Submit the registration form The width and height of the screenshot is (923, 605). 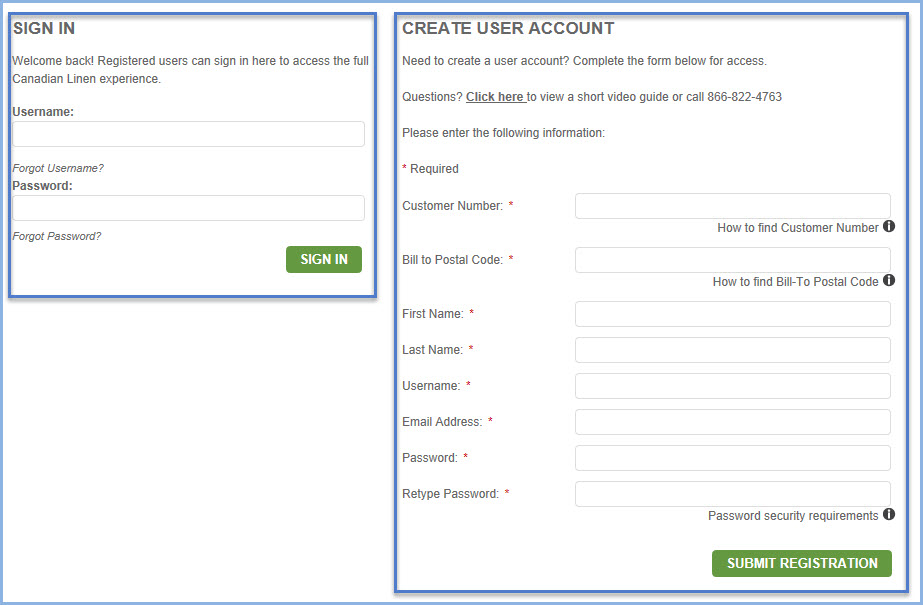point(801,563)
